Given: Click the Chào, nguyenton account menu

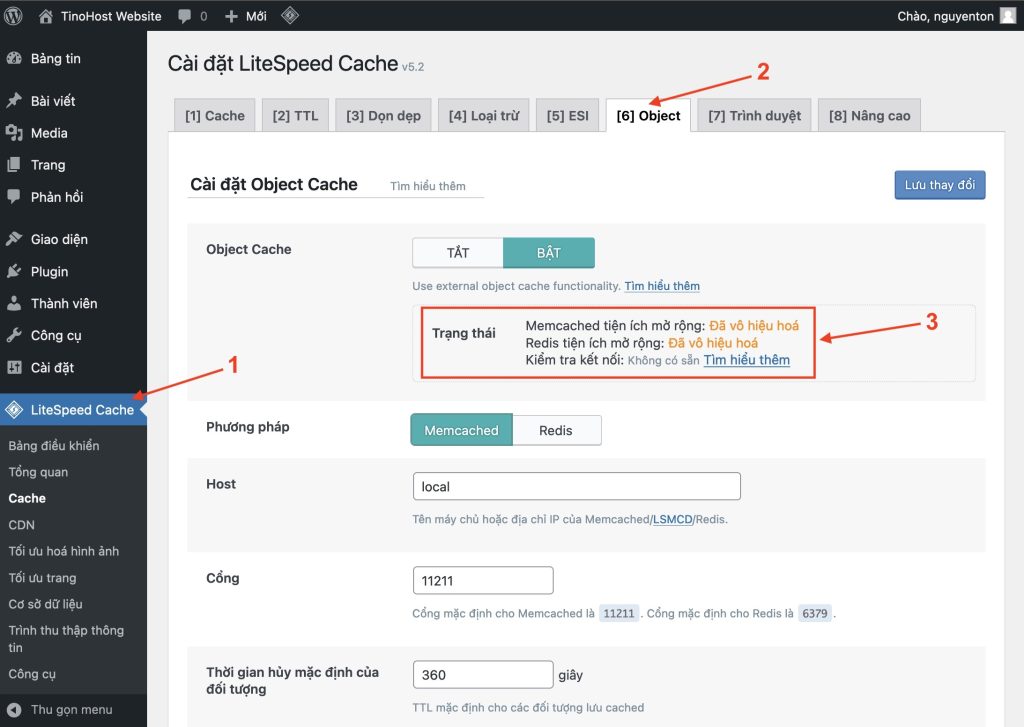Looking at the screenshot, I should coord(956,16).
